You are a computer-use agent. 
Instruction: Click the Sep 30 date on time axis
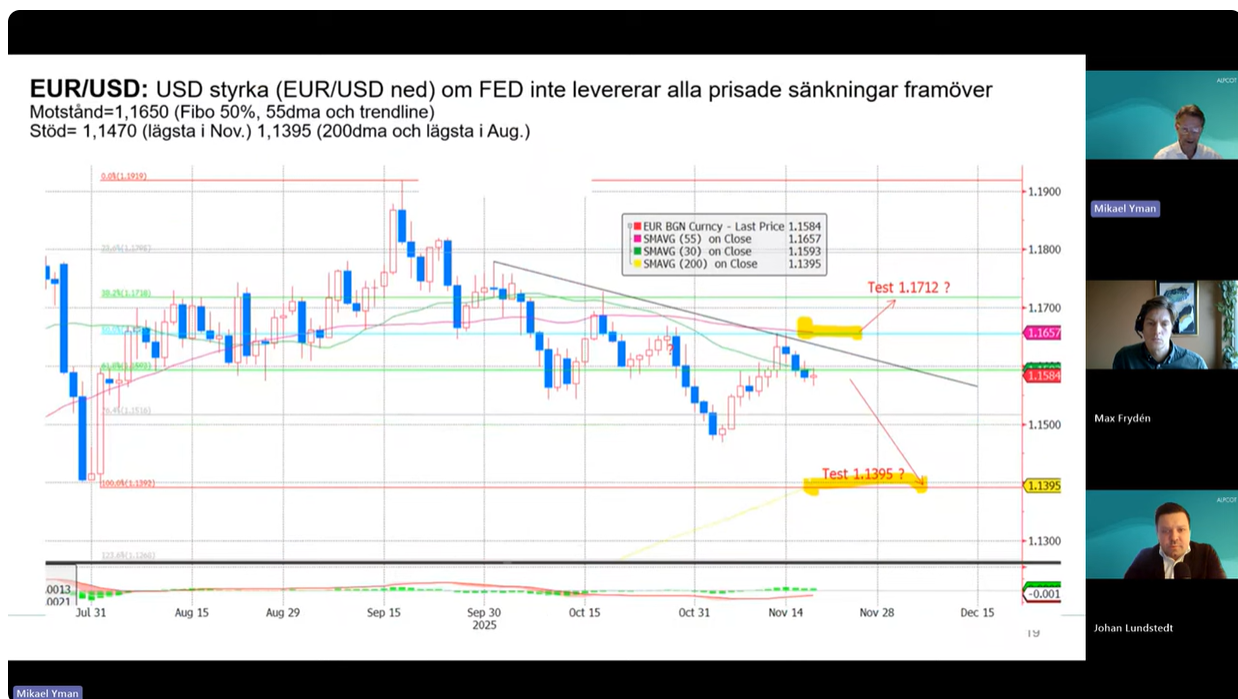point(483,613)
